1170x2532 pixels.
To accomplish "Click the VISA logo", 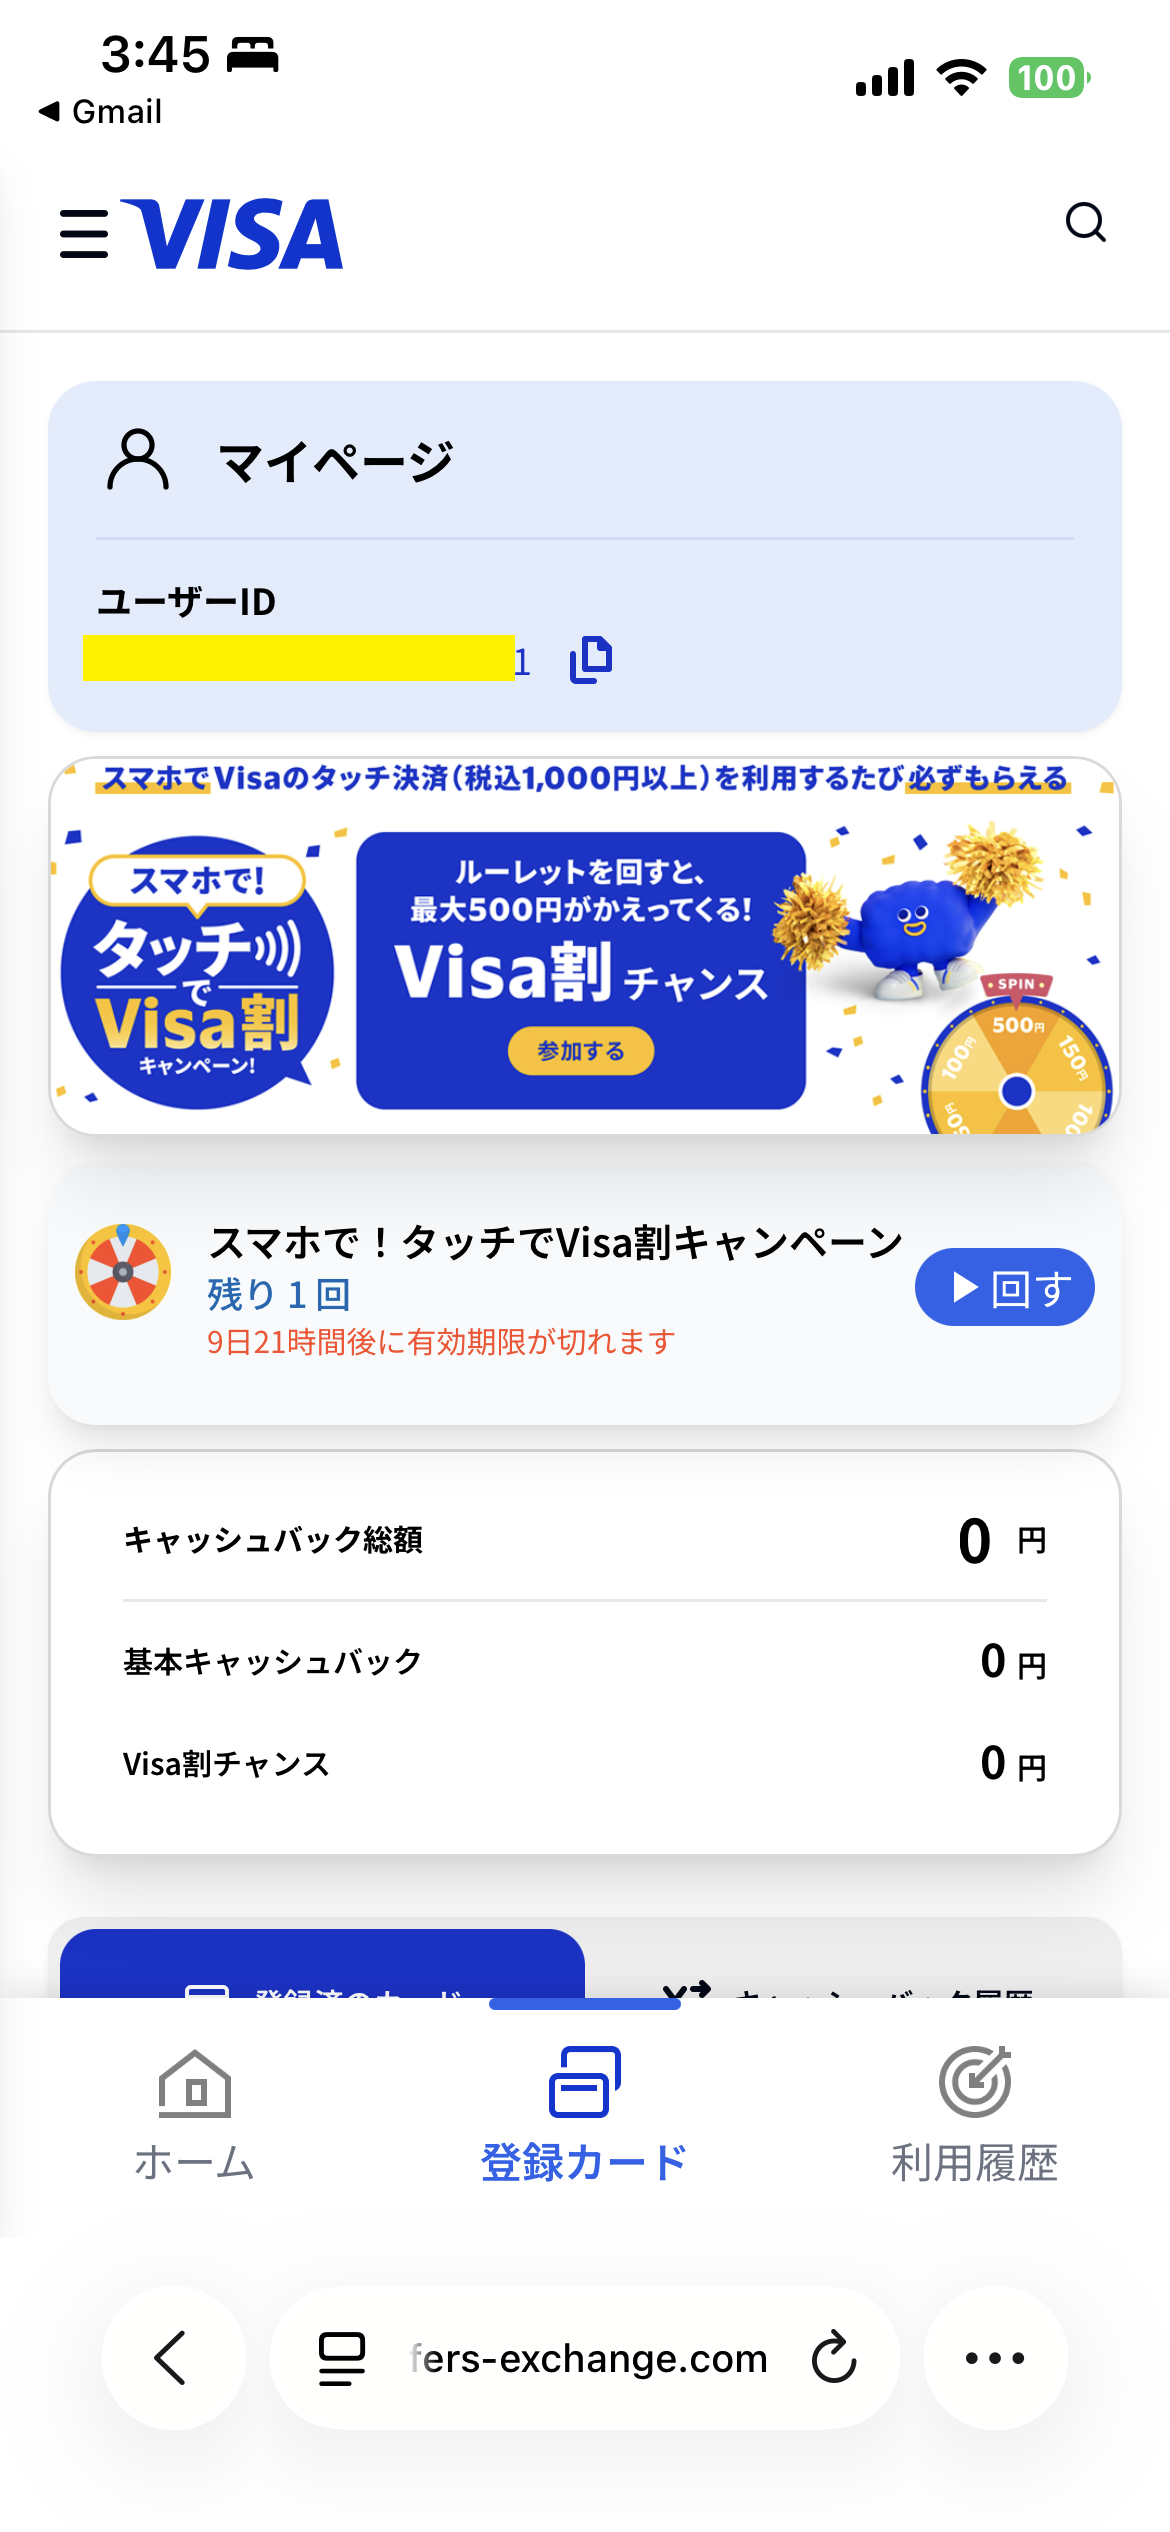I will (232, 234).
